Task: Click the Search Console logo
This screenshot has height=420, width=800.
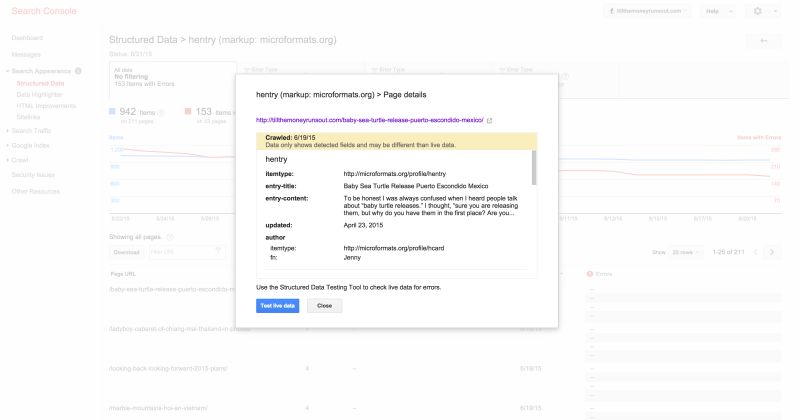Action: click(44, 11)
